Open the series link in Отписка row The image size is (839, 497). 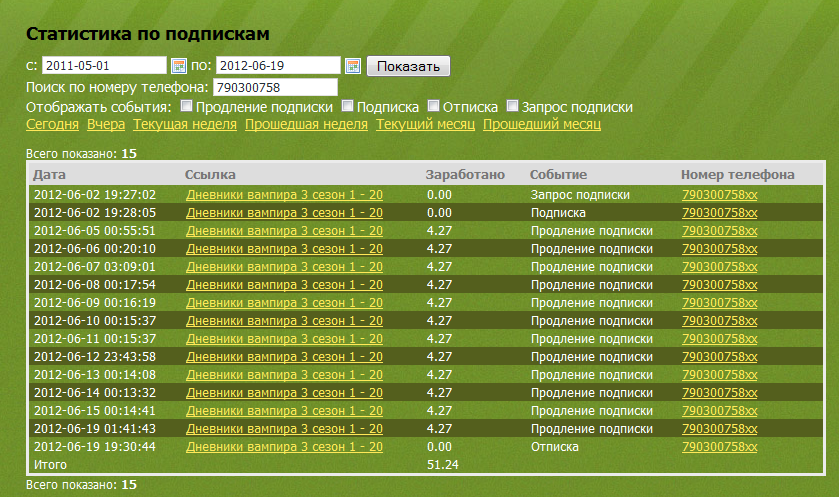click(x=284, y=447)
